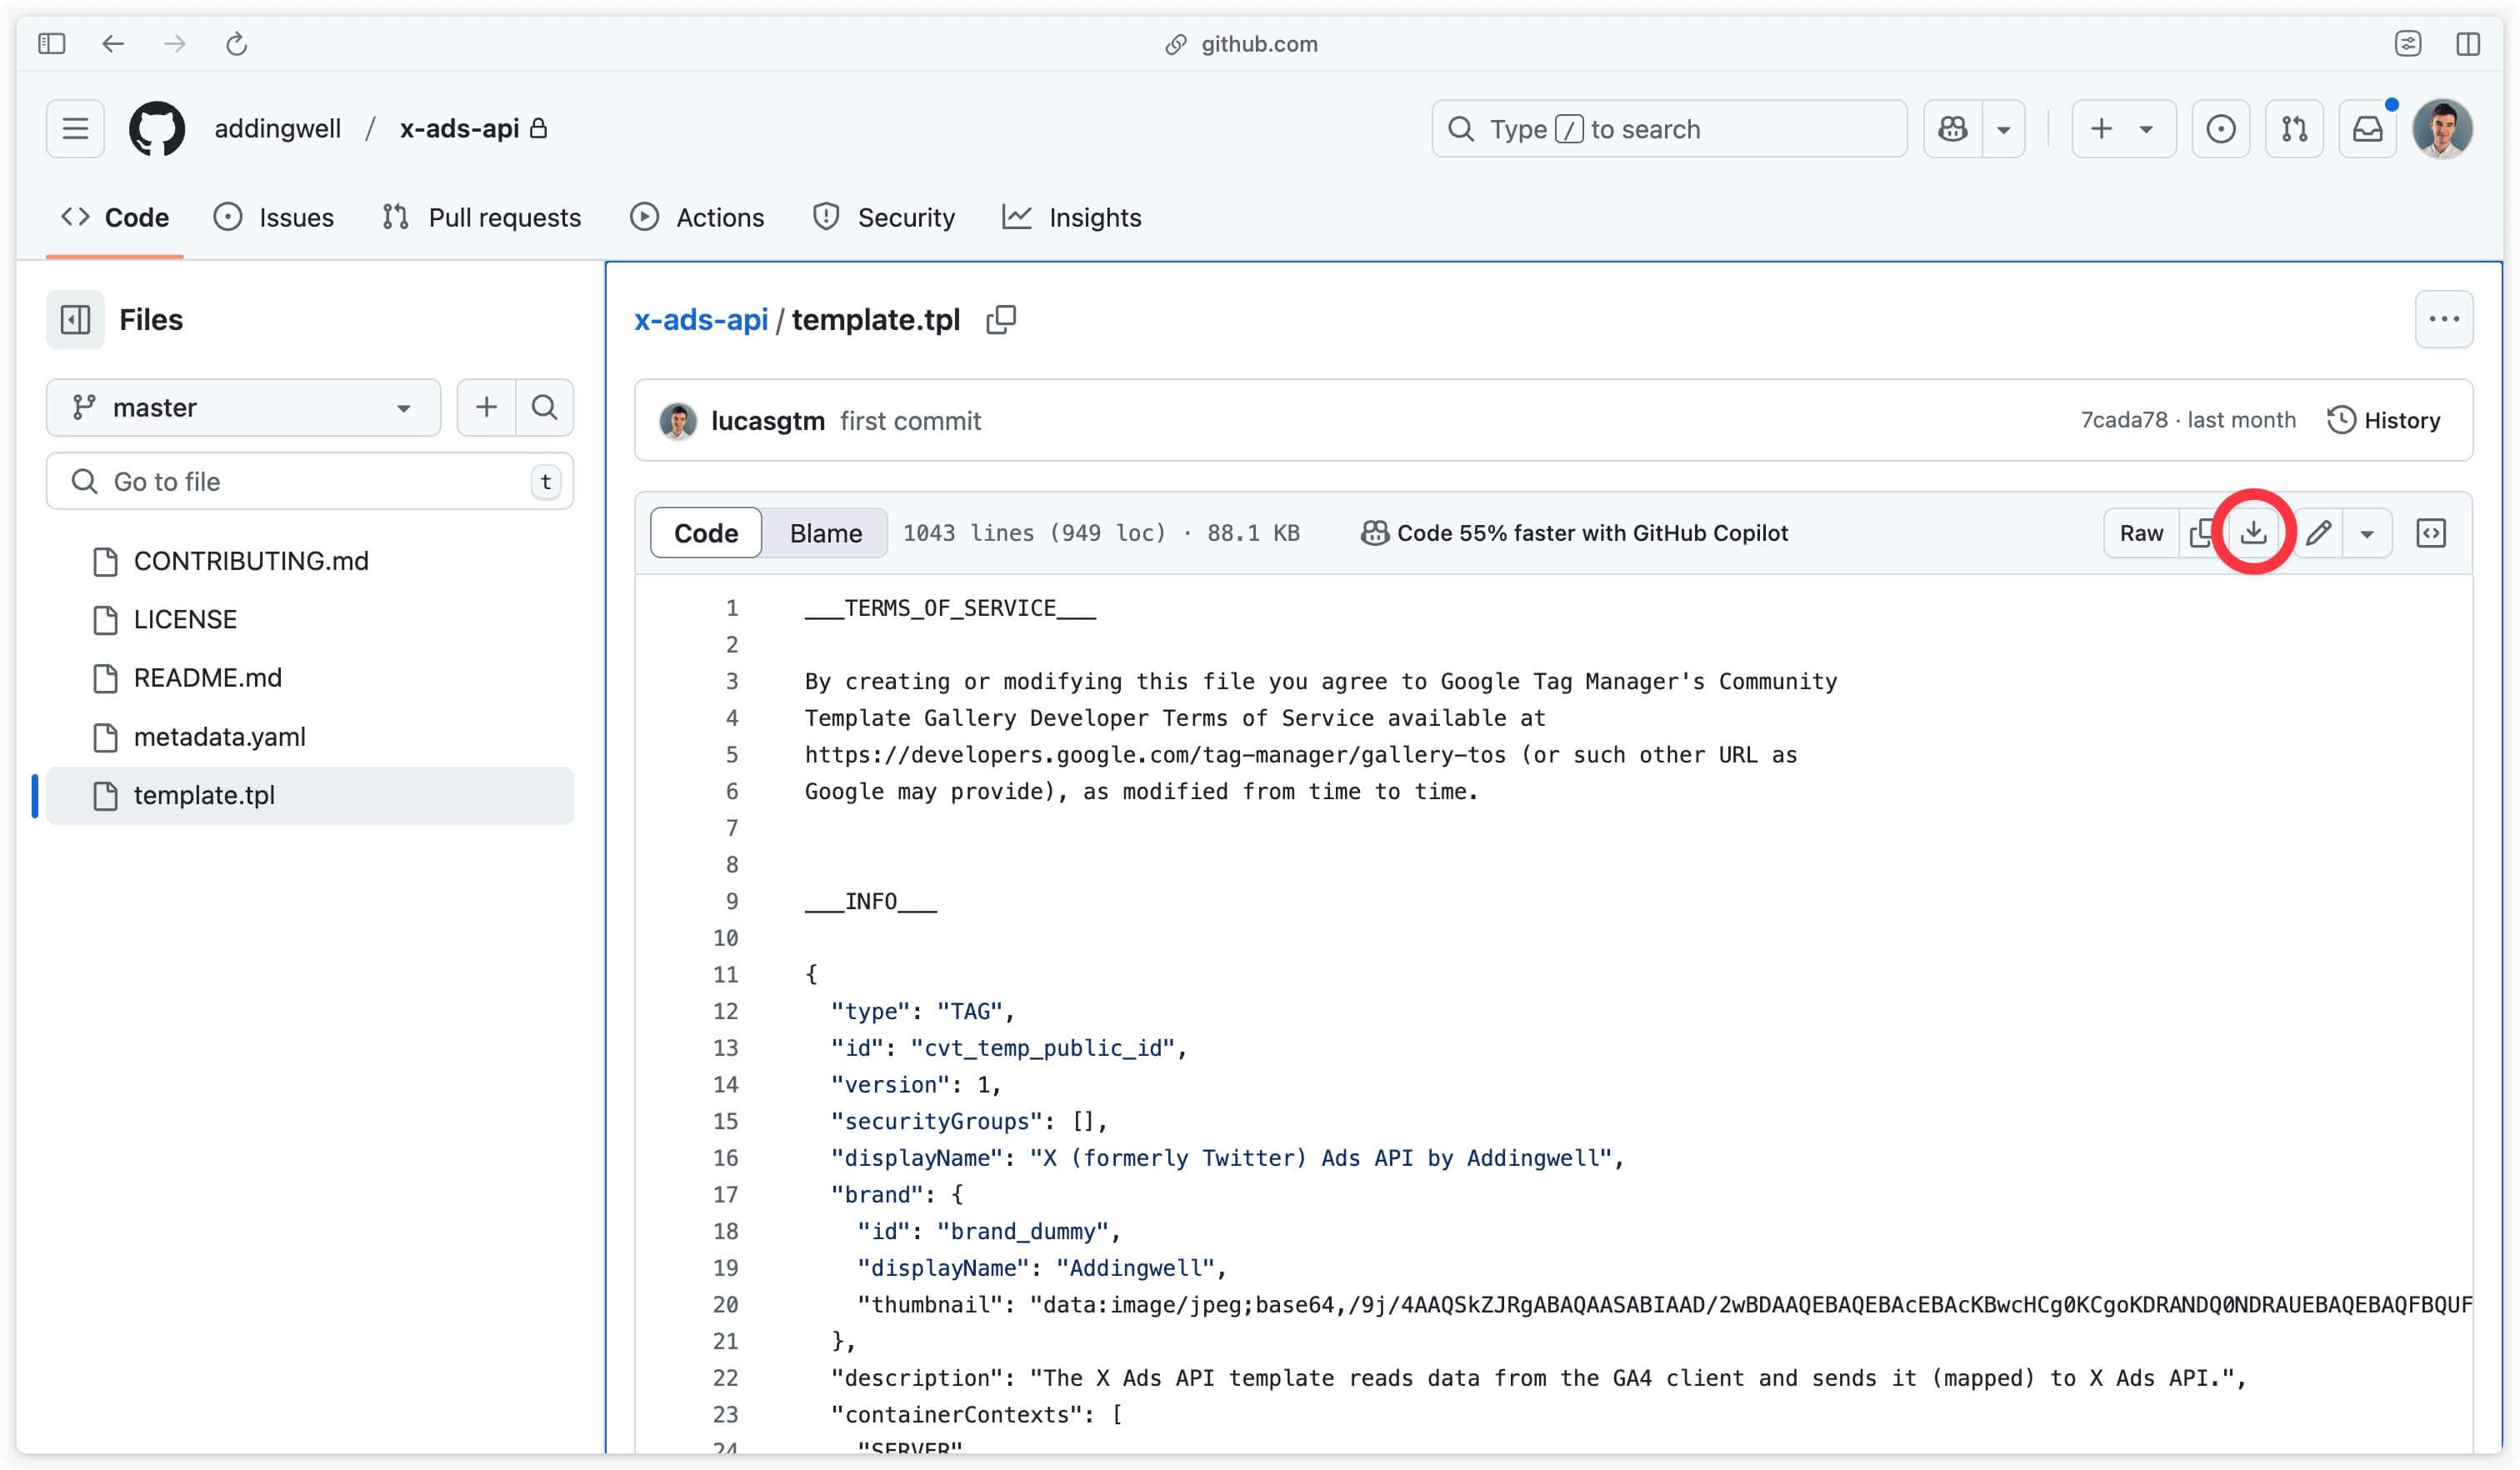Click line number 1 in the code
This screenshot has width=2520, height=1470.
[x=732, y=608]
